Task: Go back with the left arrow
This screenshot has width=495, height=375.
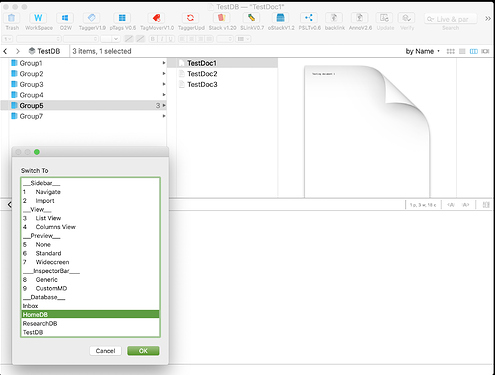Action: point(5,51)
